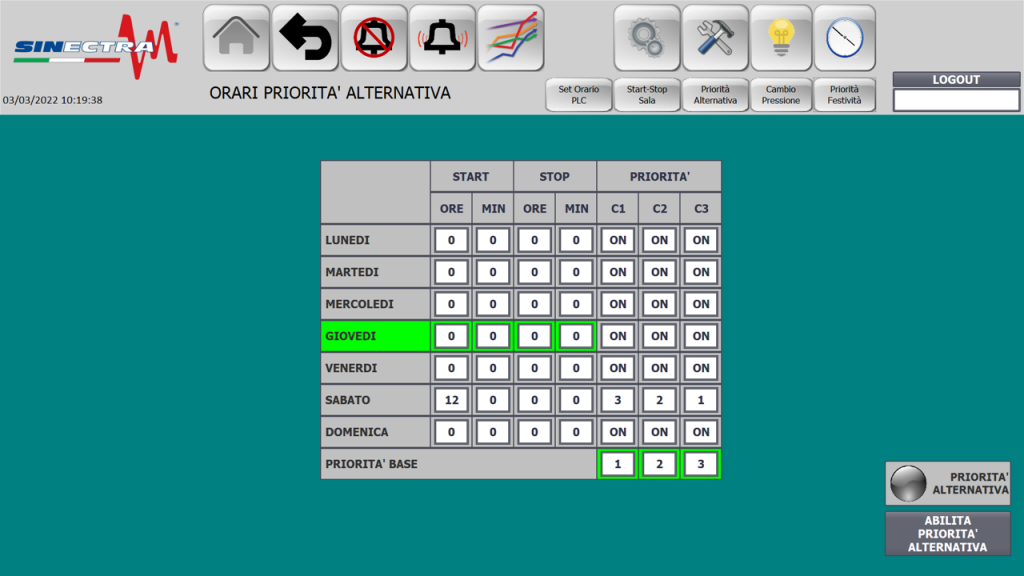Open the maintenance tools icon

[x=715, y=38]
